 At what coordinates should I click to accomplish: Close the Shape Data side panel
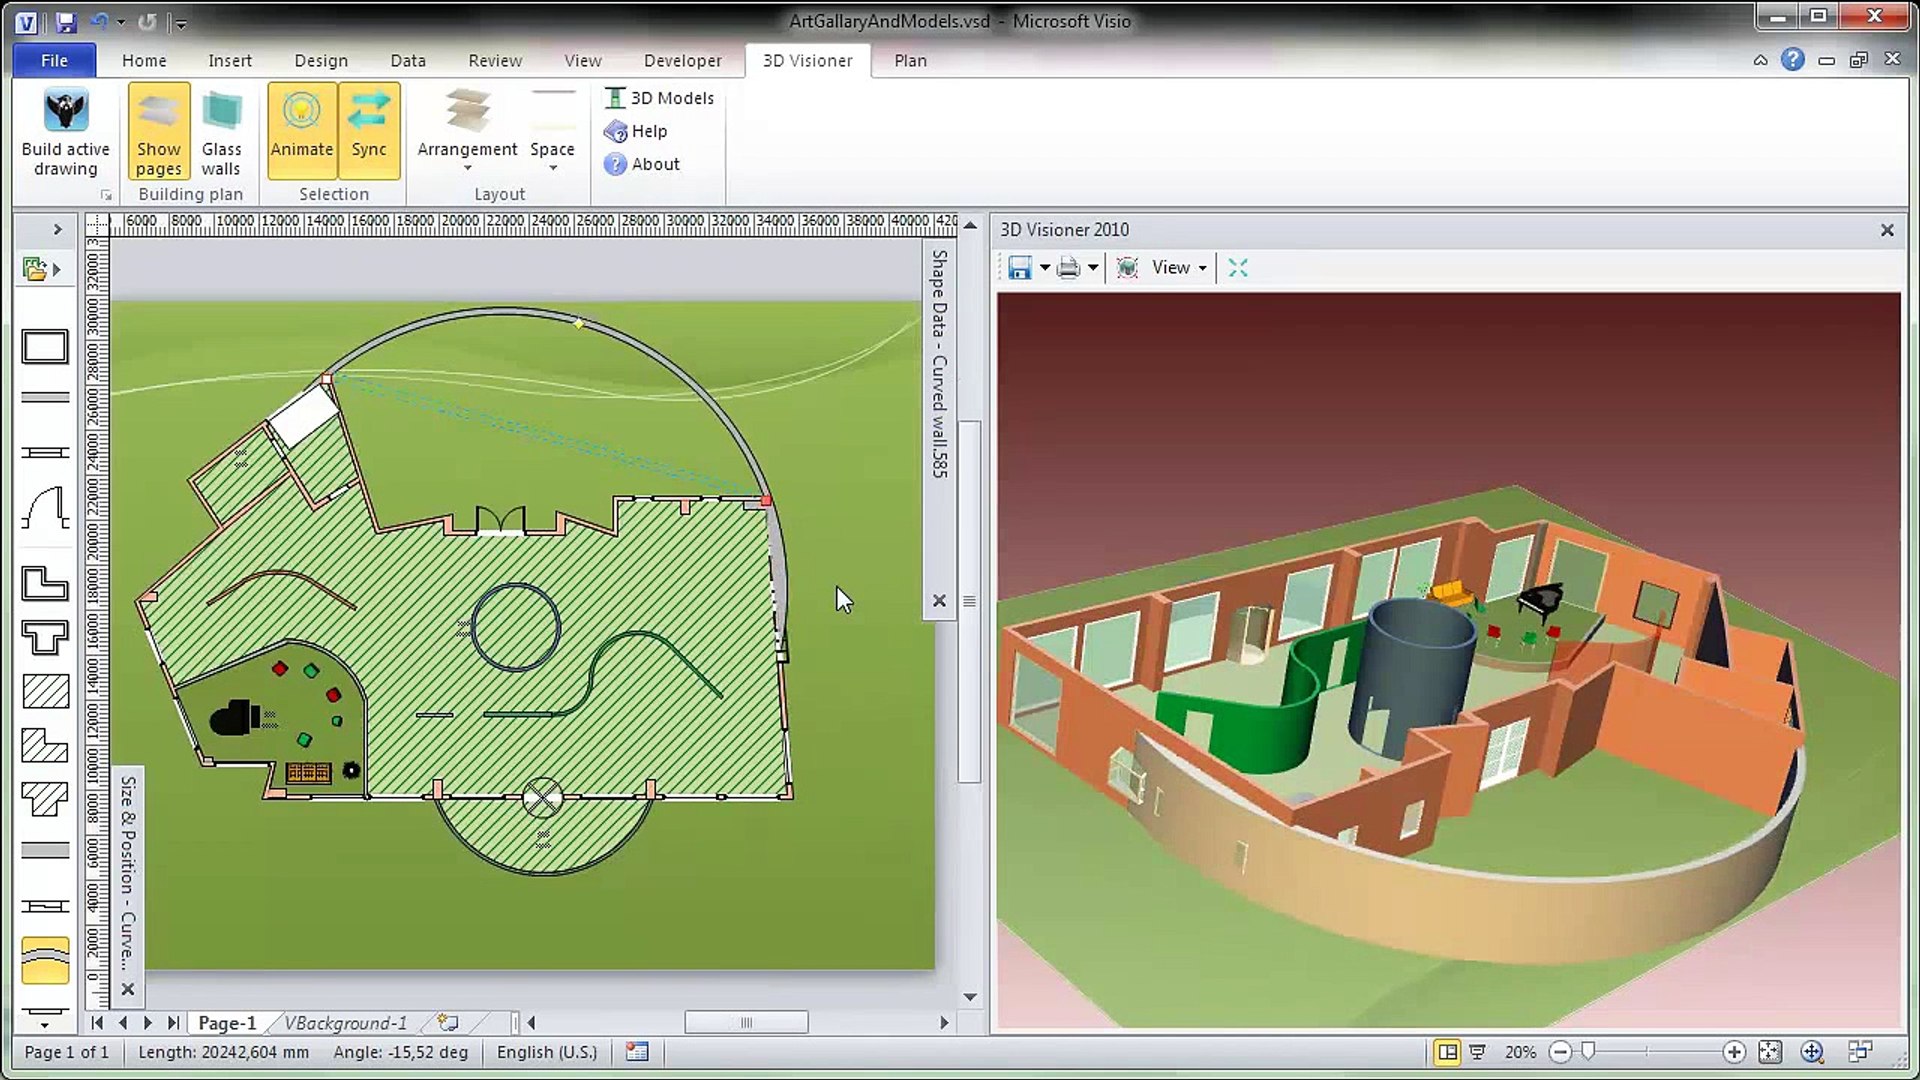click(x=939, y=601)
